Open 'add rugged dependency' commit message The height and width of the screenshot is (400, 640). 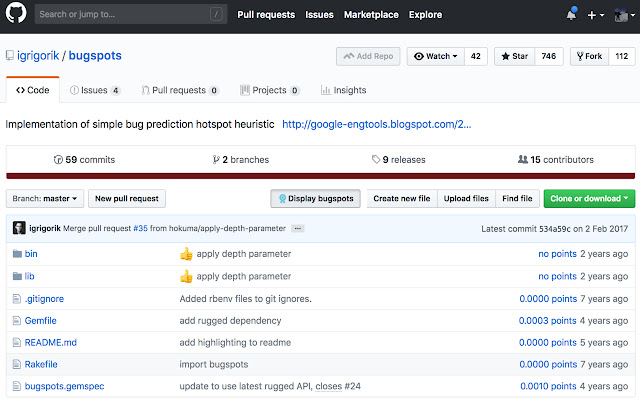point(230,321)
